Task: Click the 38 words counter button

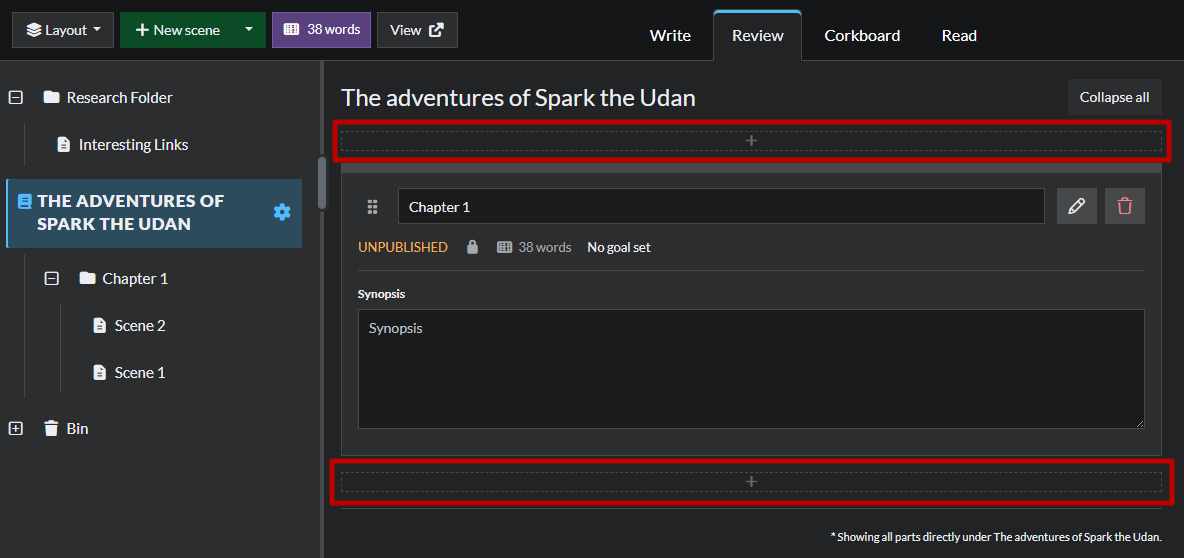Action: [321, 30]
